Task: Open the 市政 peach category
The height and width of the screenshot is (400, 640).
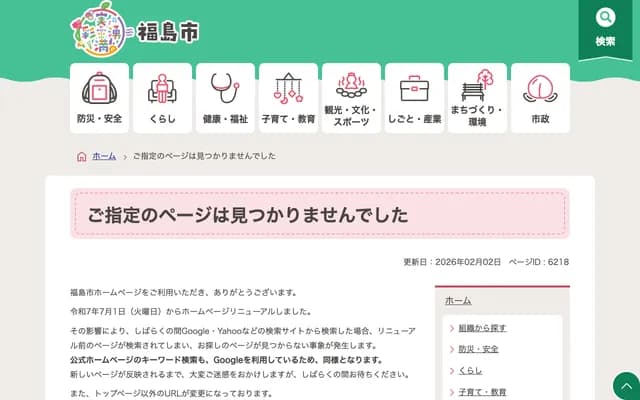Action: point(540,98)
